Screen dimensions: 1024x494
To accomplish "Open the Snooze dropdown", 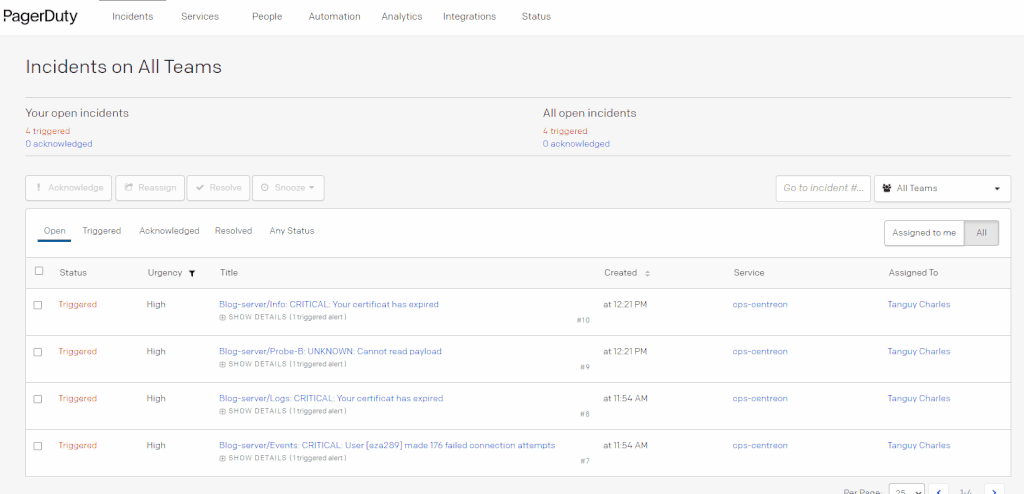I will (288, 188).
